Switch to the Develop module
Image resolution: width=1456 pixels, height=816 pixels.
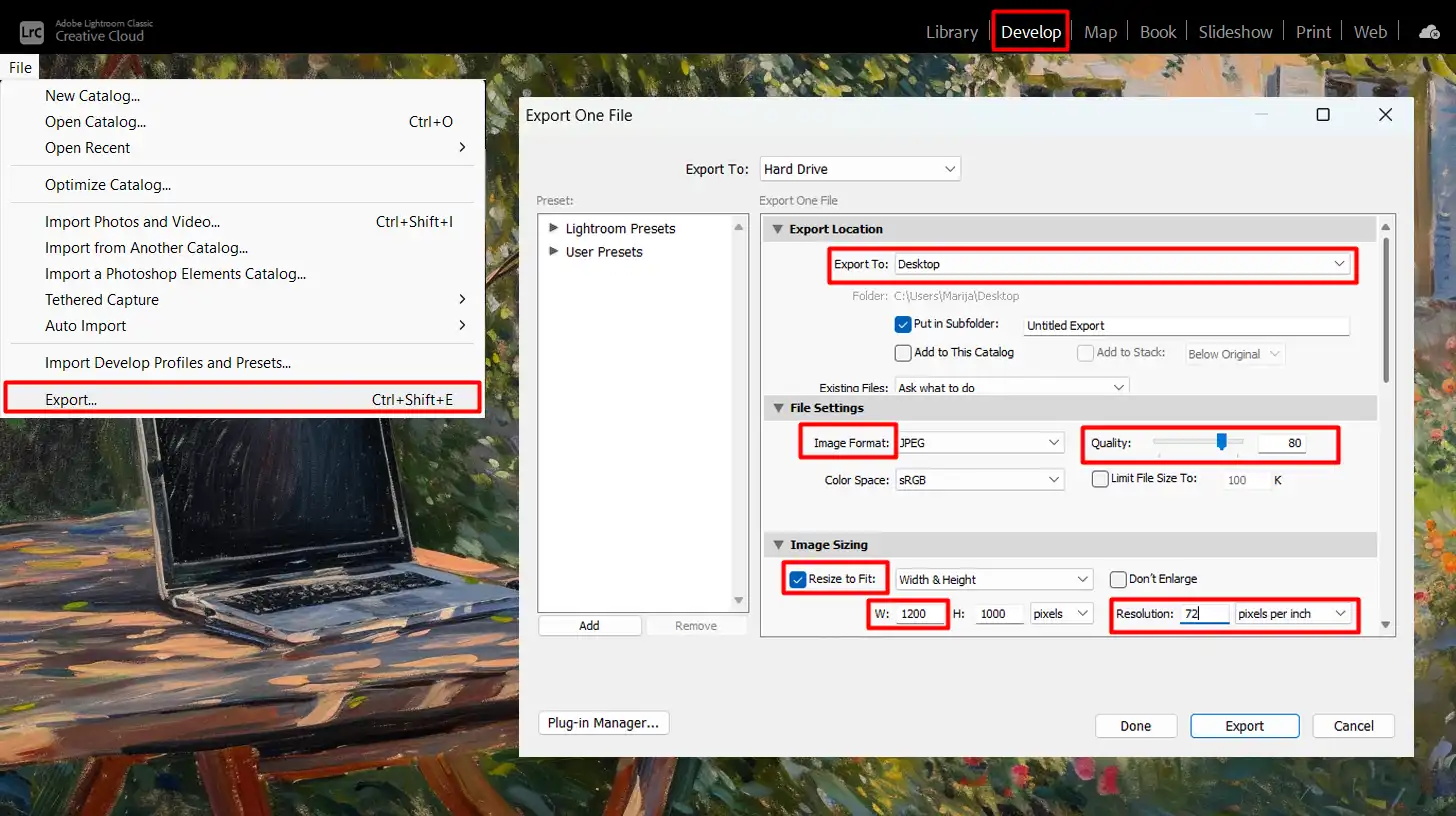(x=1031, y=32)
